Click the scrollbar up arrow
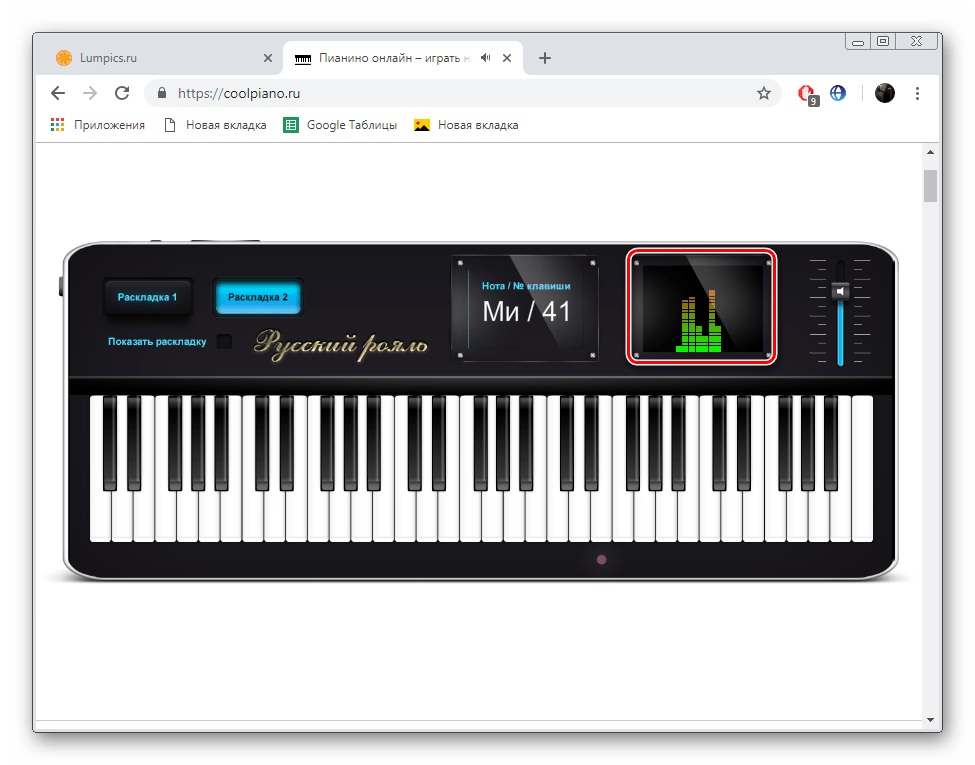 [x=930, y=152]
